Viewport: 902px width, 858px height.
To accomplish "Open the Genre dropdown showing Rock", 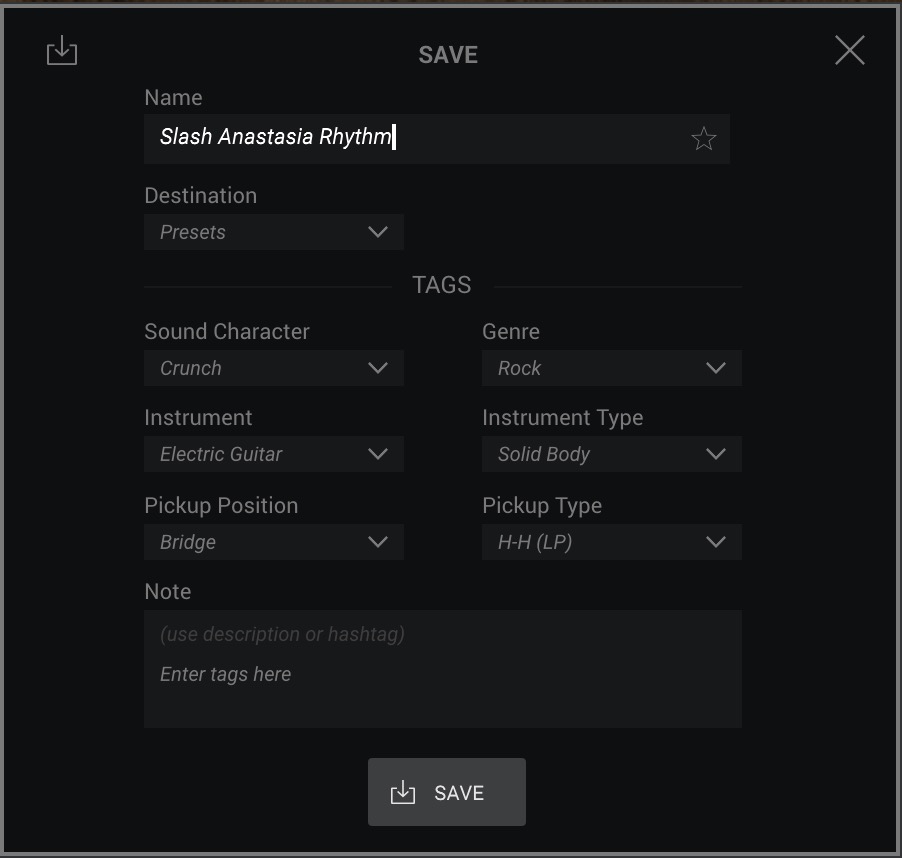I will pyautogui.click(x=611, y=368).
